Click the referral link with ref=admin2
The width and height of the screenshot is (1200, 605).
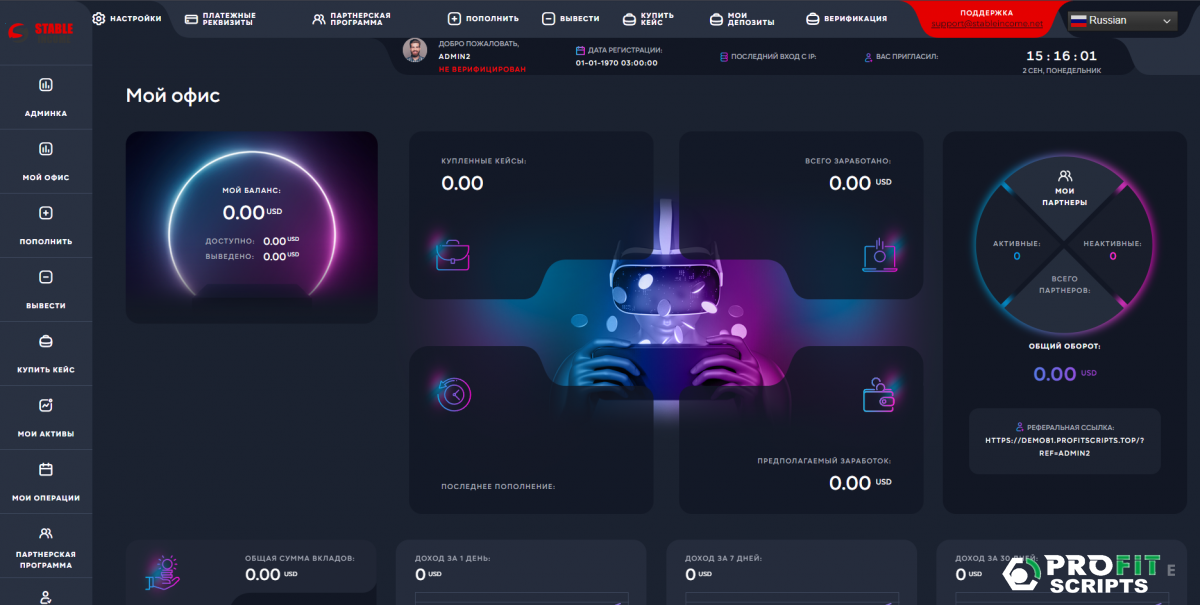coord(1064,446)
